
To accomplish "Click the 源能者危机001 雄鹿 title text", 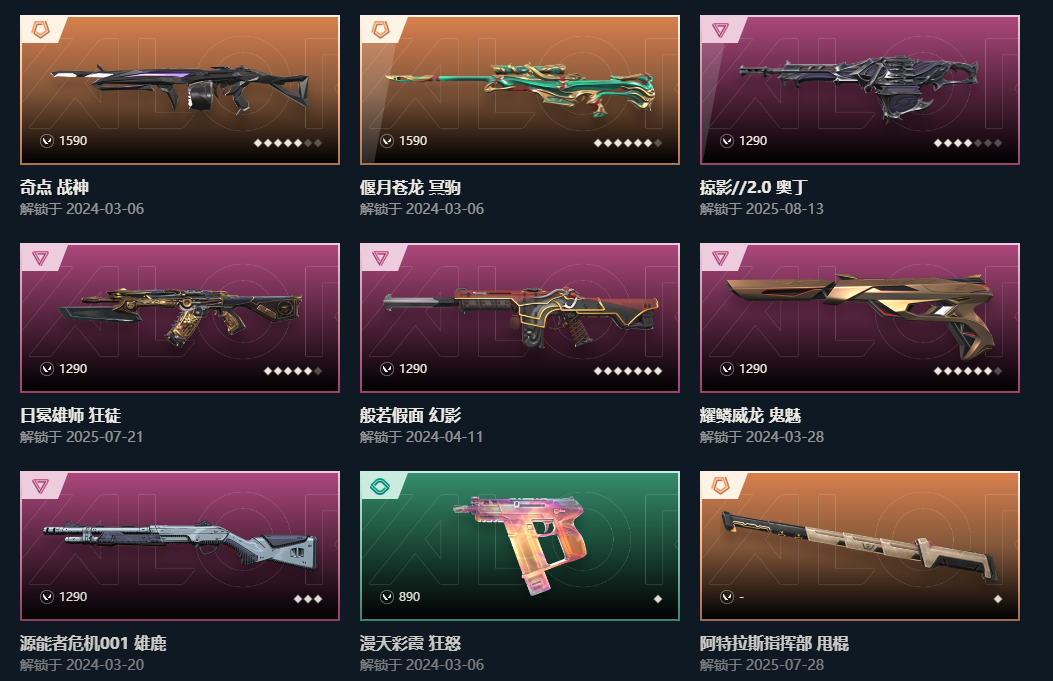I will pos(93,643).
